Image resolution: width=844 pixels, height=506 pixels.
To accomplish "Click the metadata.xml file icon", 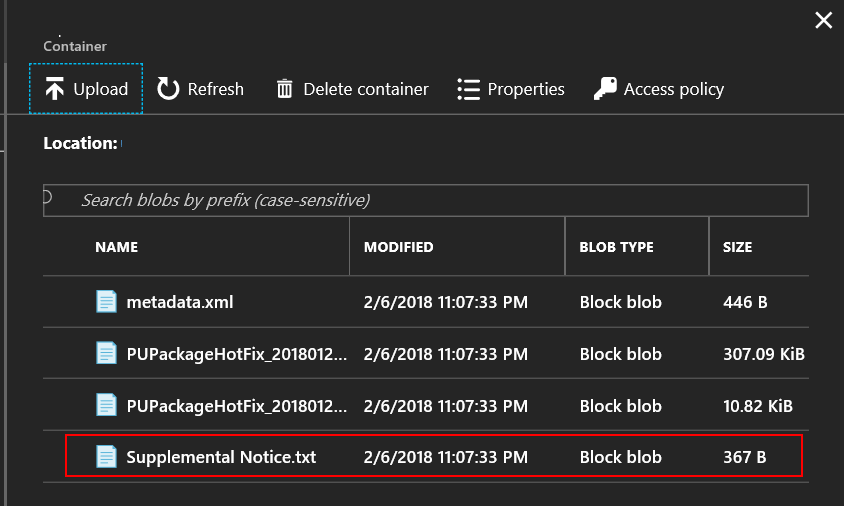I will point(106,301).
